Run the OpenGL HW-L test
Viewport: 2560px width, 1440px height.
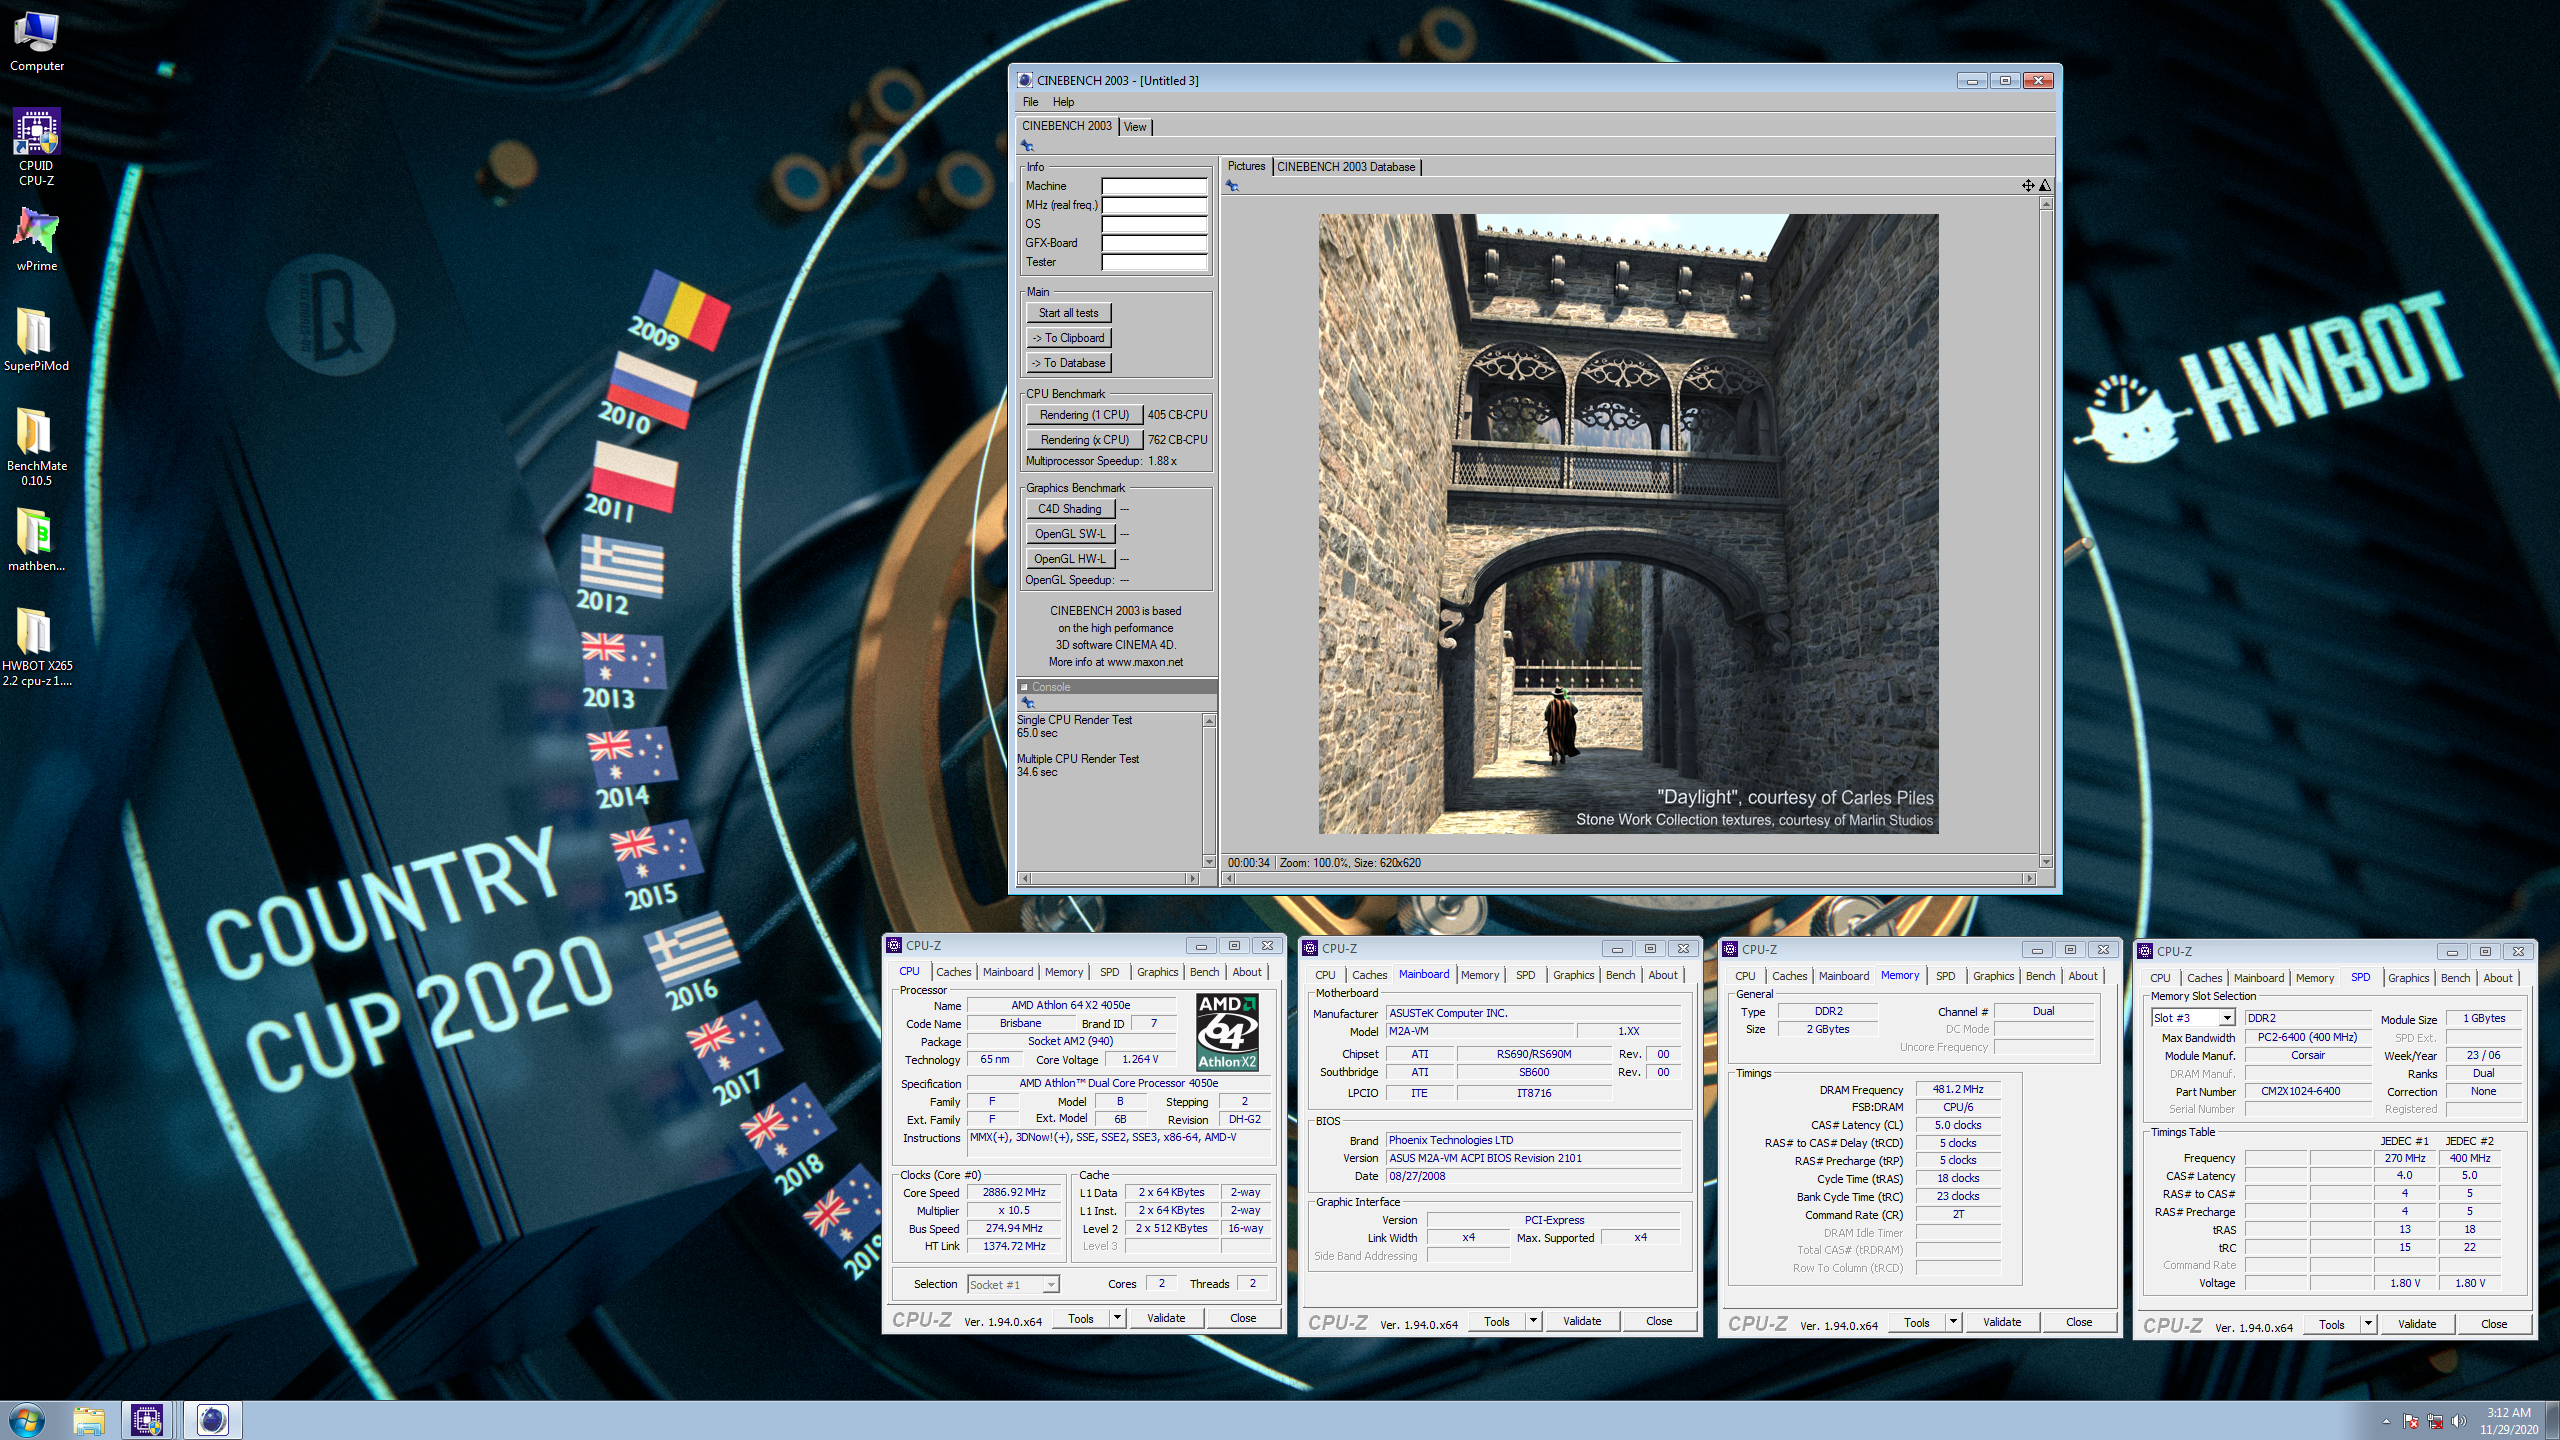click(x=1070, y=559)
